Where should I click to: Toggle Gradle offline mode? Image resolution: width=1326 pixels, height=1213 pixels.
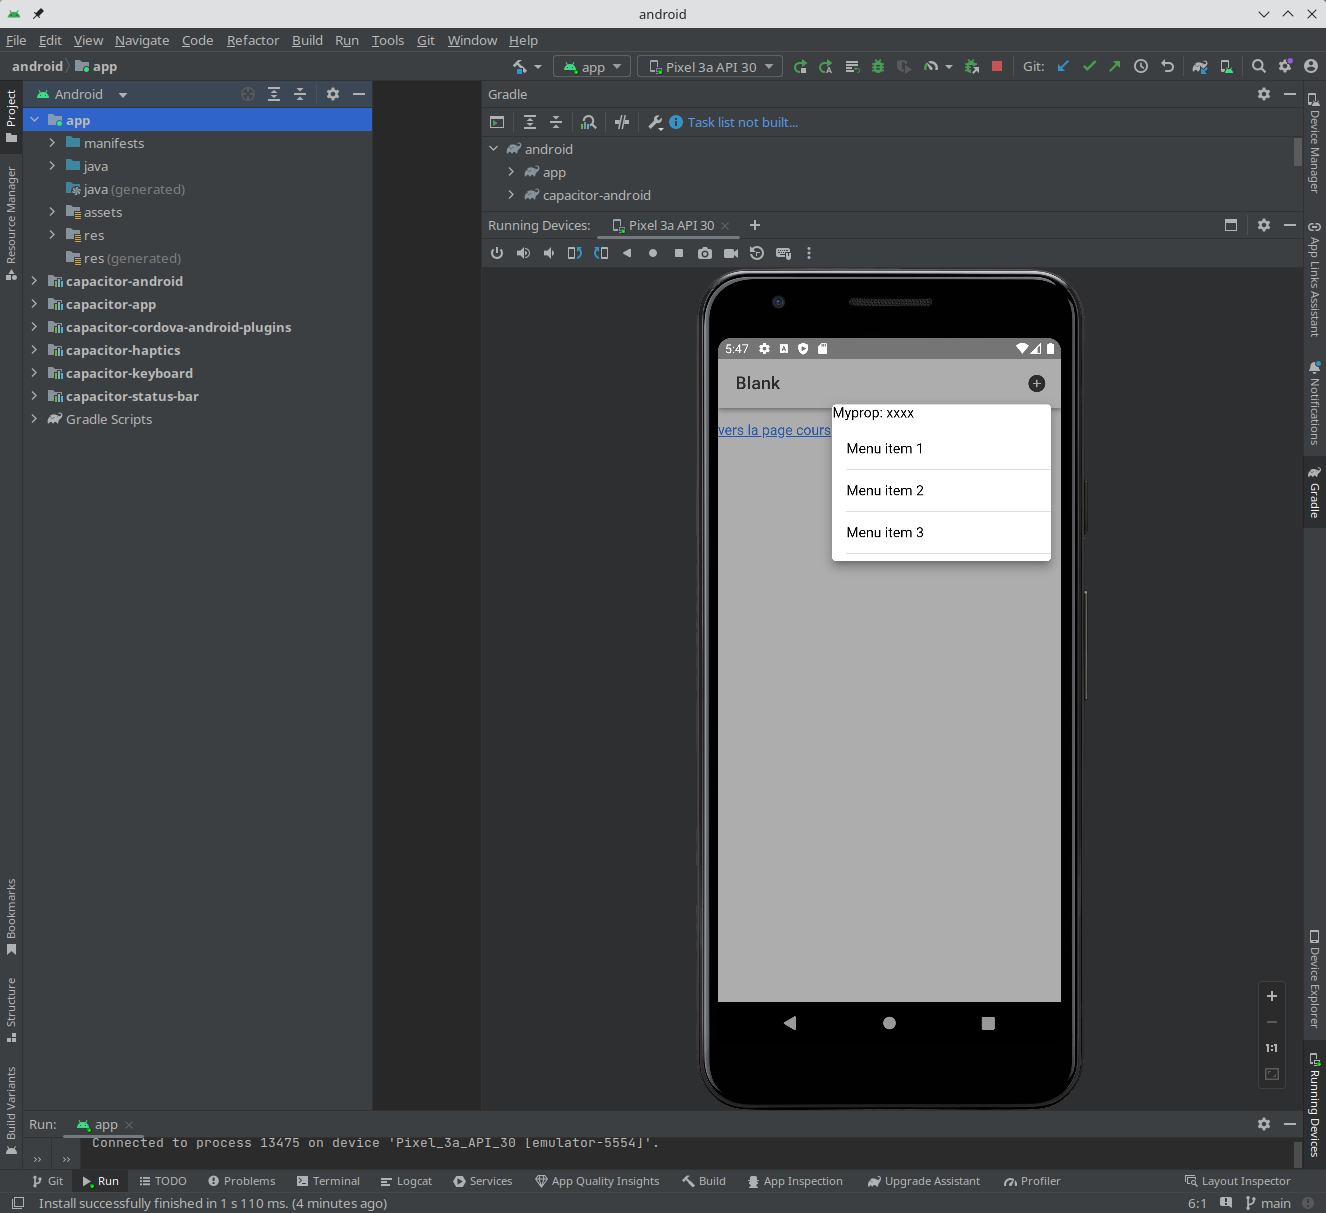(622, 122)
